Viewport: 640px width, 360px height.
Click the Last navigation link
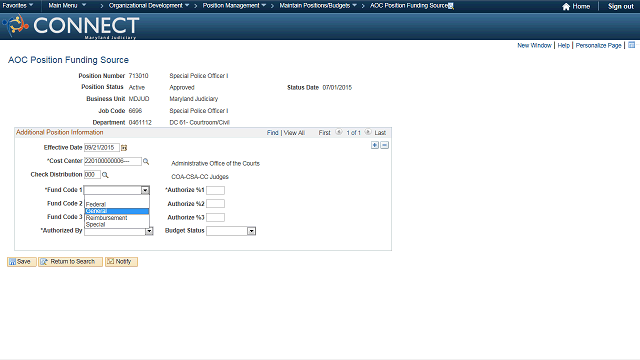pyautogui.click(x=380, y=133)
